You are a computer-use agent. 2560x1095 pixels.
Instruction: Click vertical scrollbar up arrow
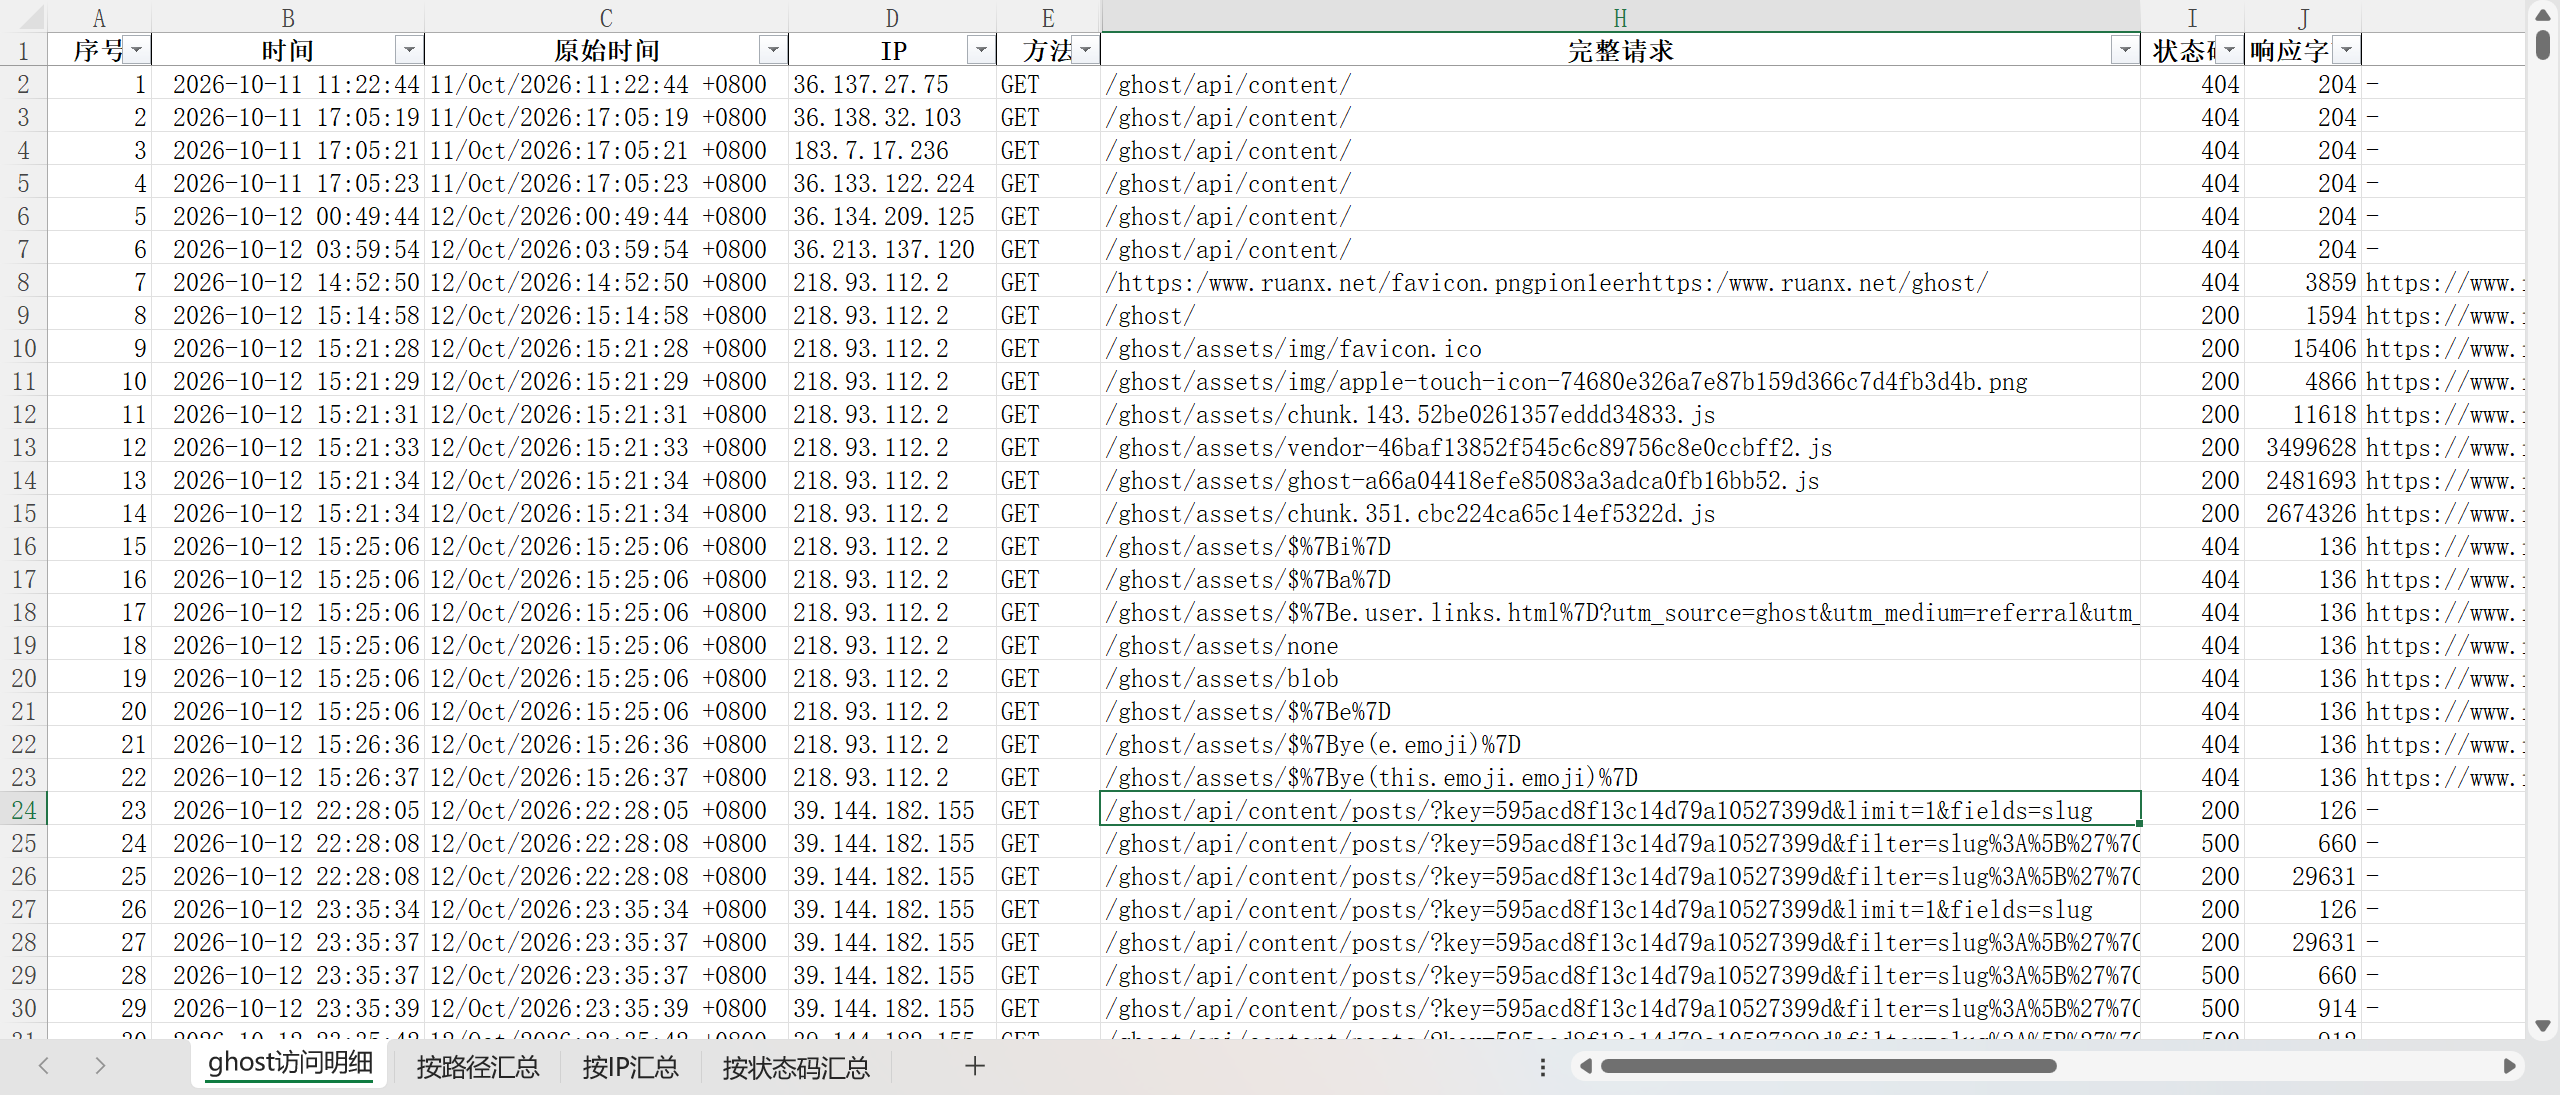click(x=2543, y=15)
